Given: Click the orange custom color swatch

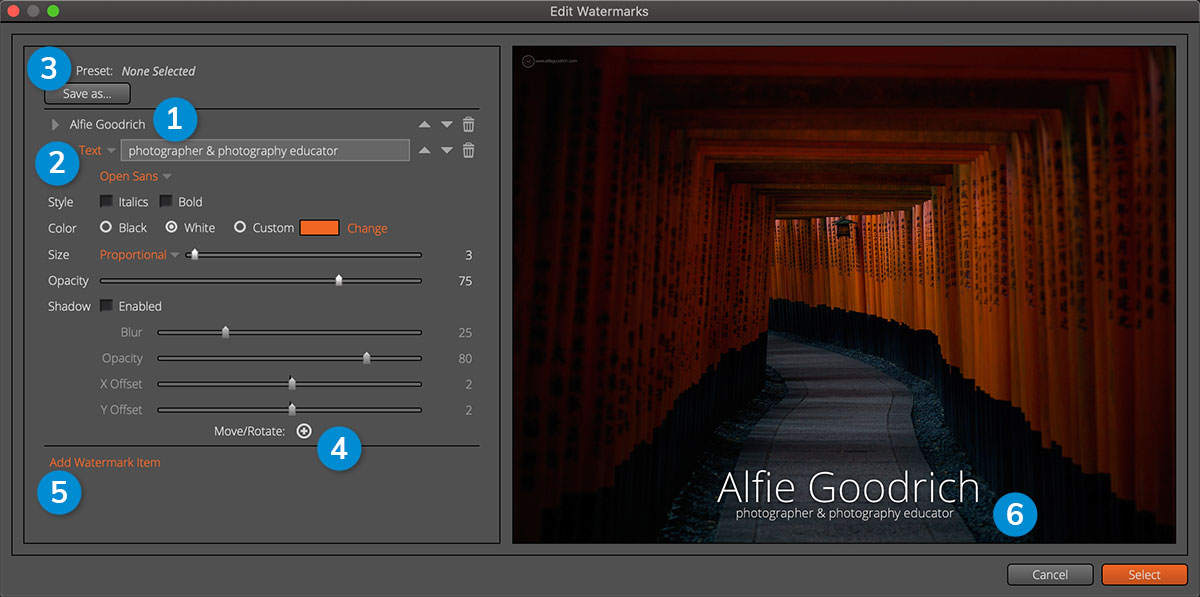Looking at the screenshot, I should pyautogui.click(x=319, y=228).
